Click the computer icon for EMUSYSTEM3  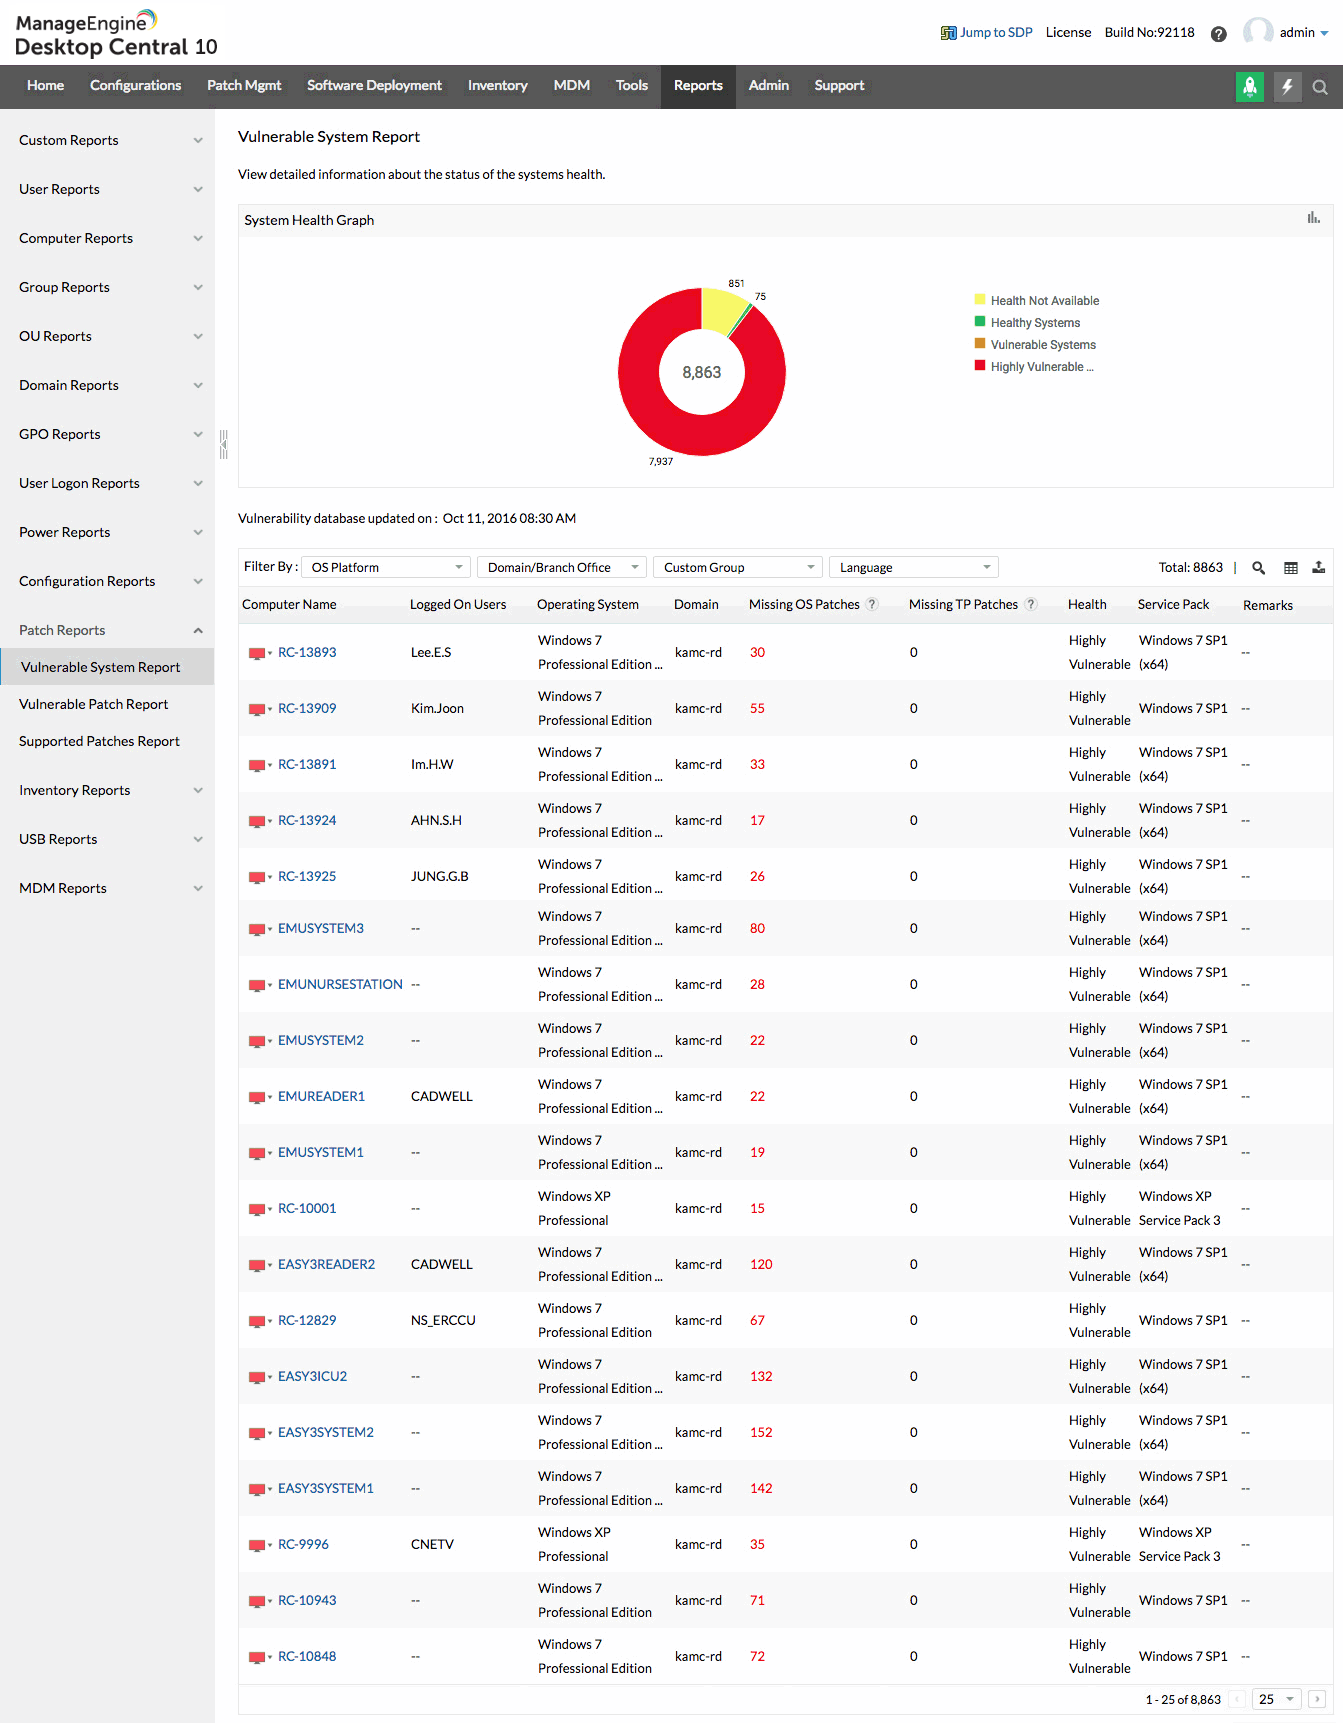click(x=257, y=929)
